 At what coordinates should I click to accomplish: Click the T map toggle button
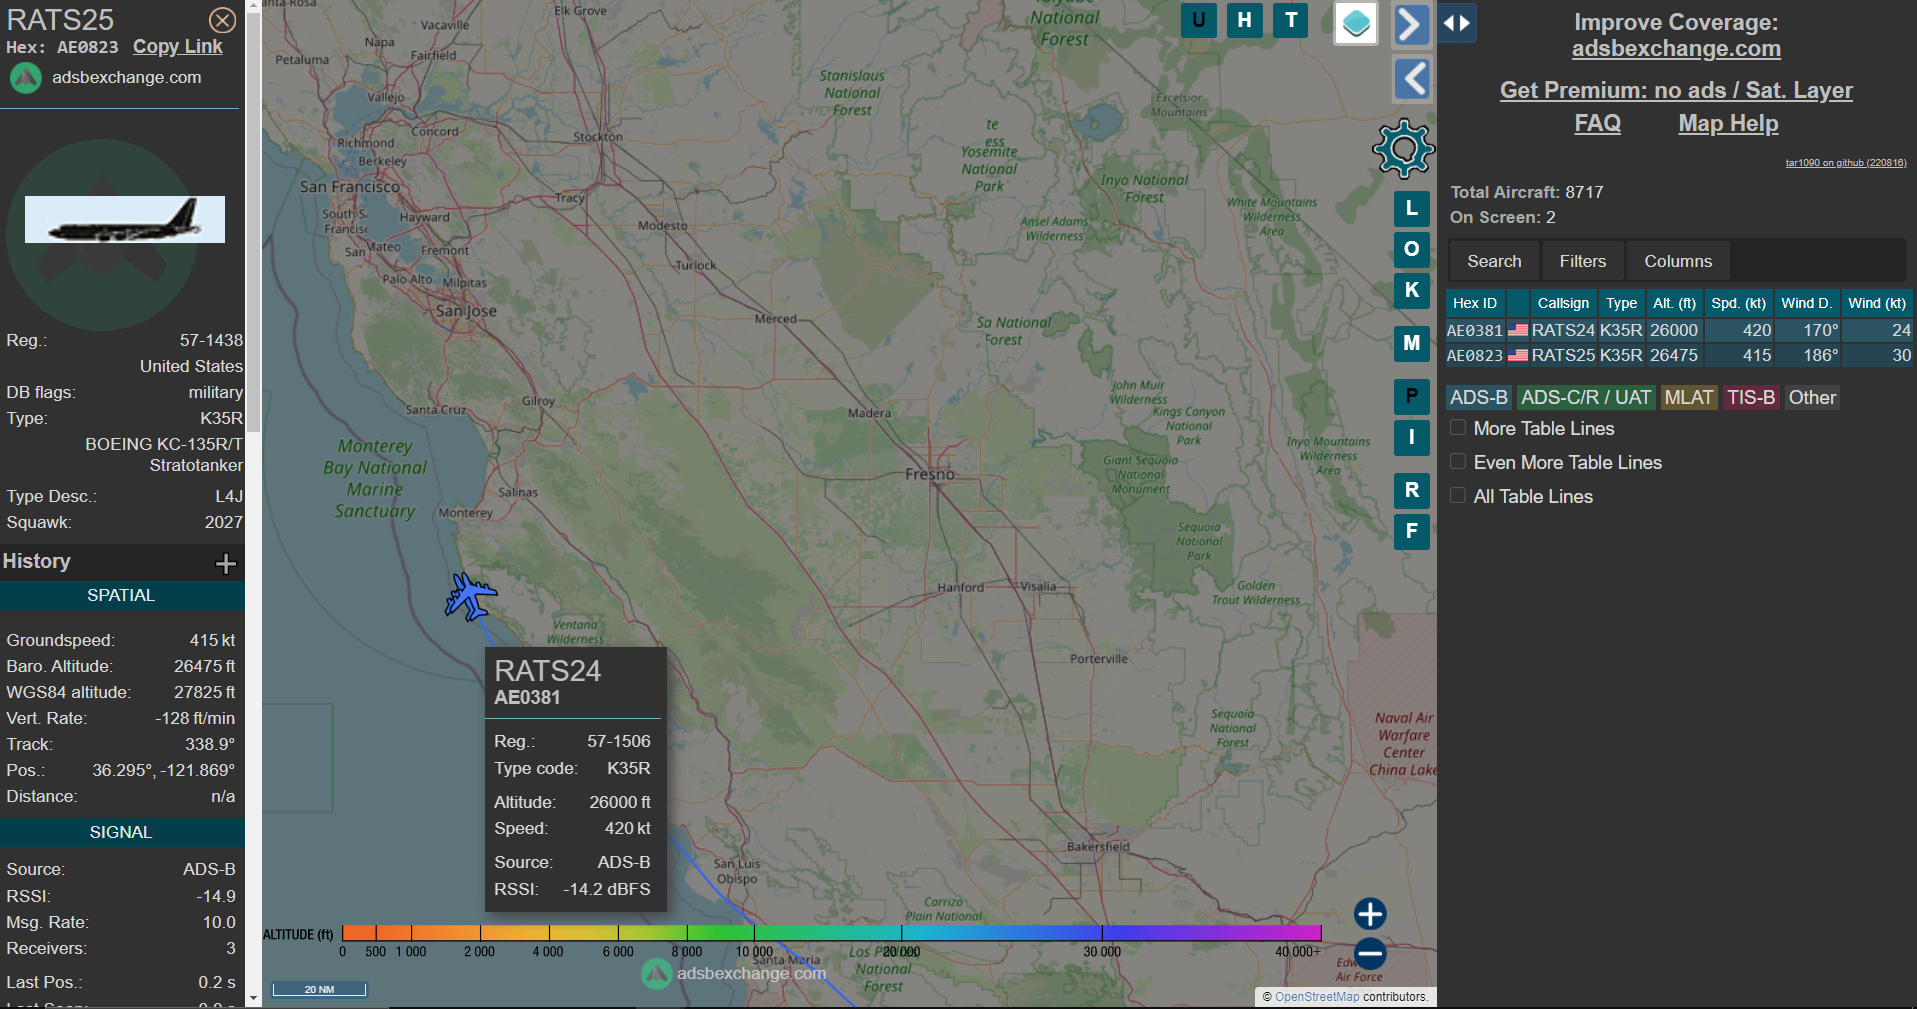click(x=1291, y=20)
